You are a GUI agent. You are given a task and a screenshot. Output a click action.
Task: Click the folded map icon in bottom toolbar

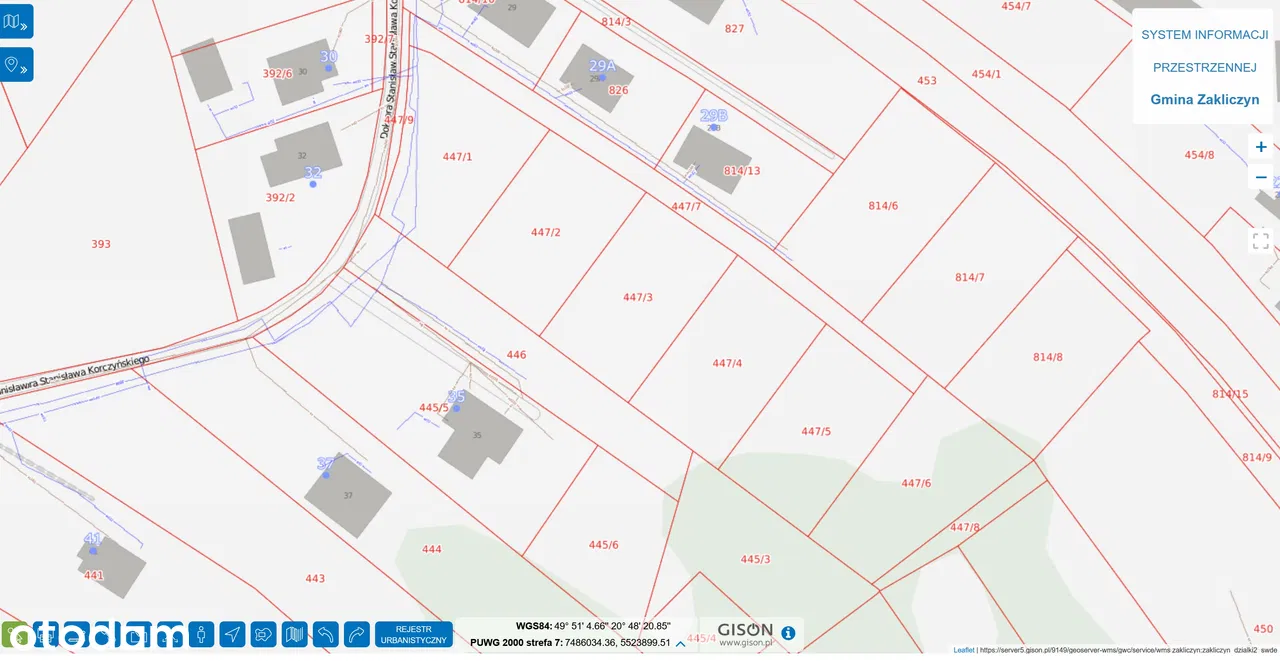click(x=295, y=634)
